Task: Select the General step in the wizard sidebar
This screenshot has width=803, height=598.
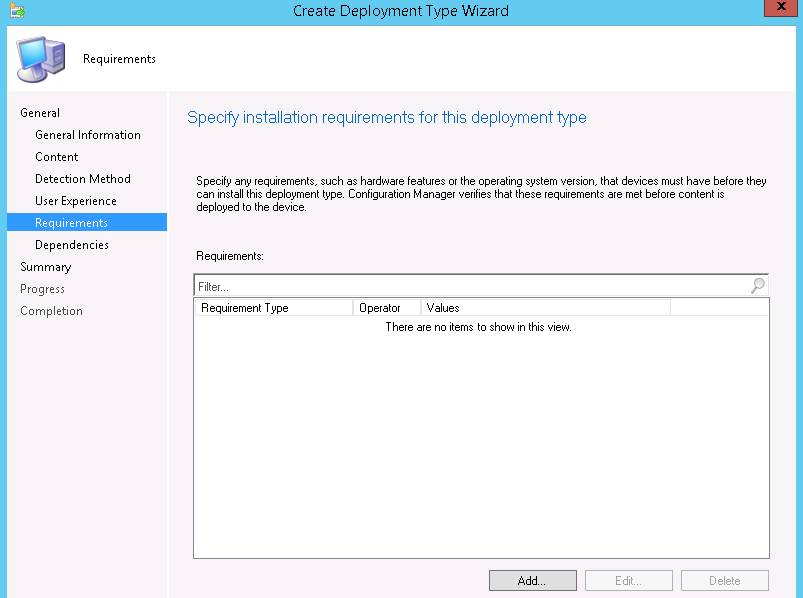Action: [x=40, y=112]
